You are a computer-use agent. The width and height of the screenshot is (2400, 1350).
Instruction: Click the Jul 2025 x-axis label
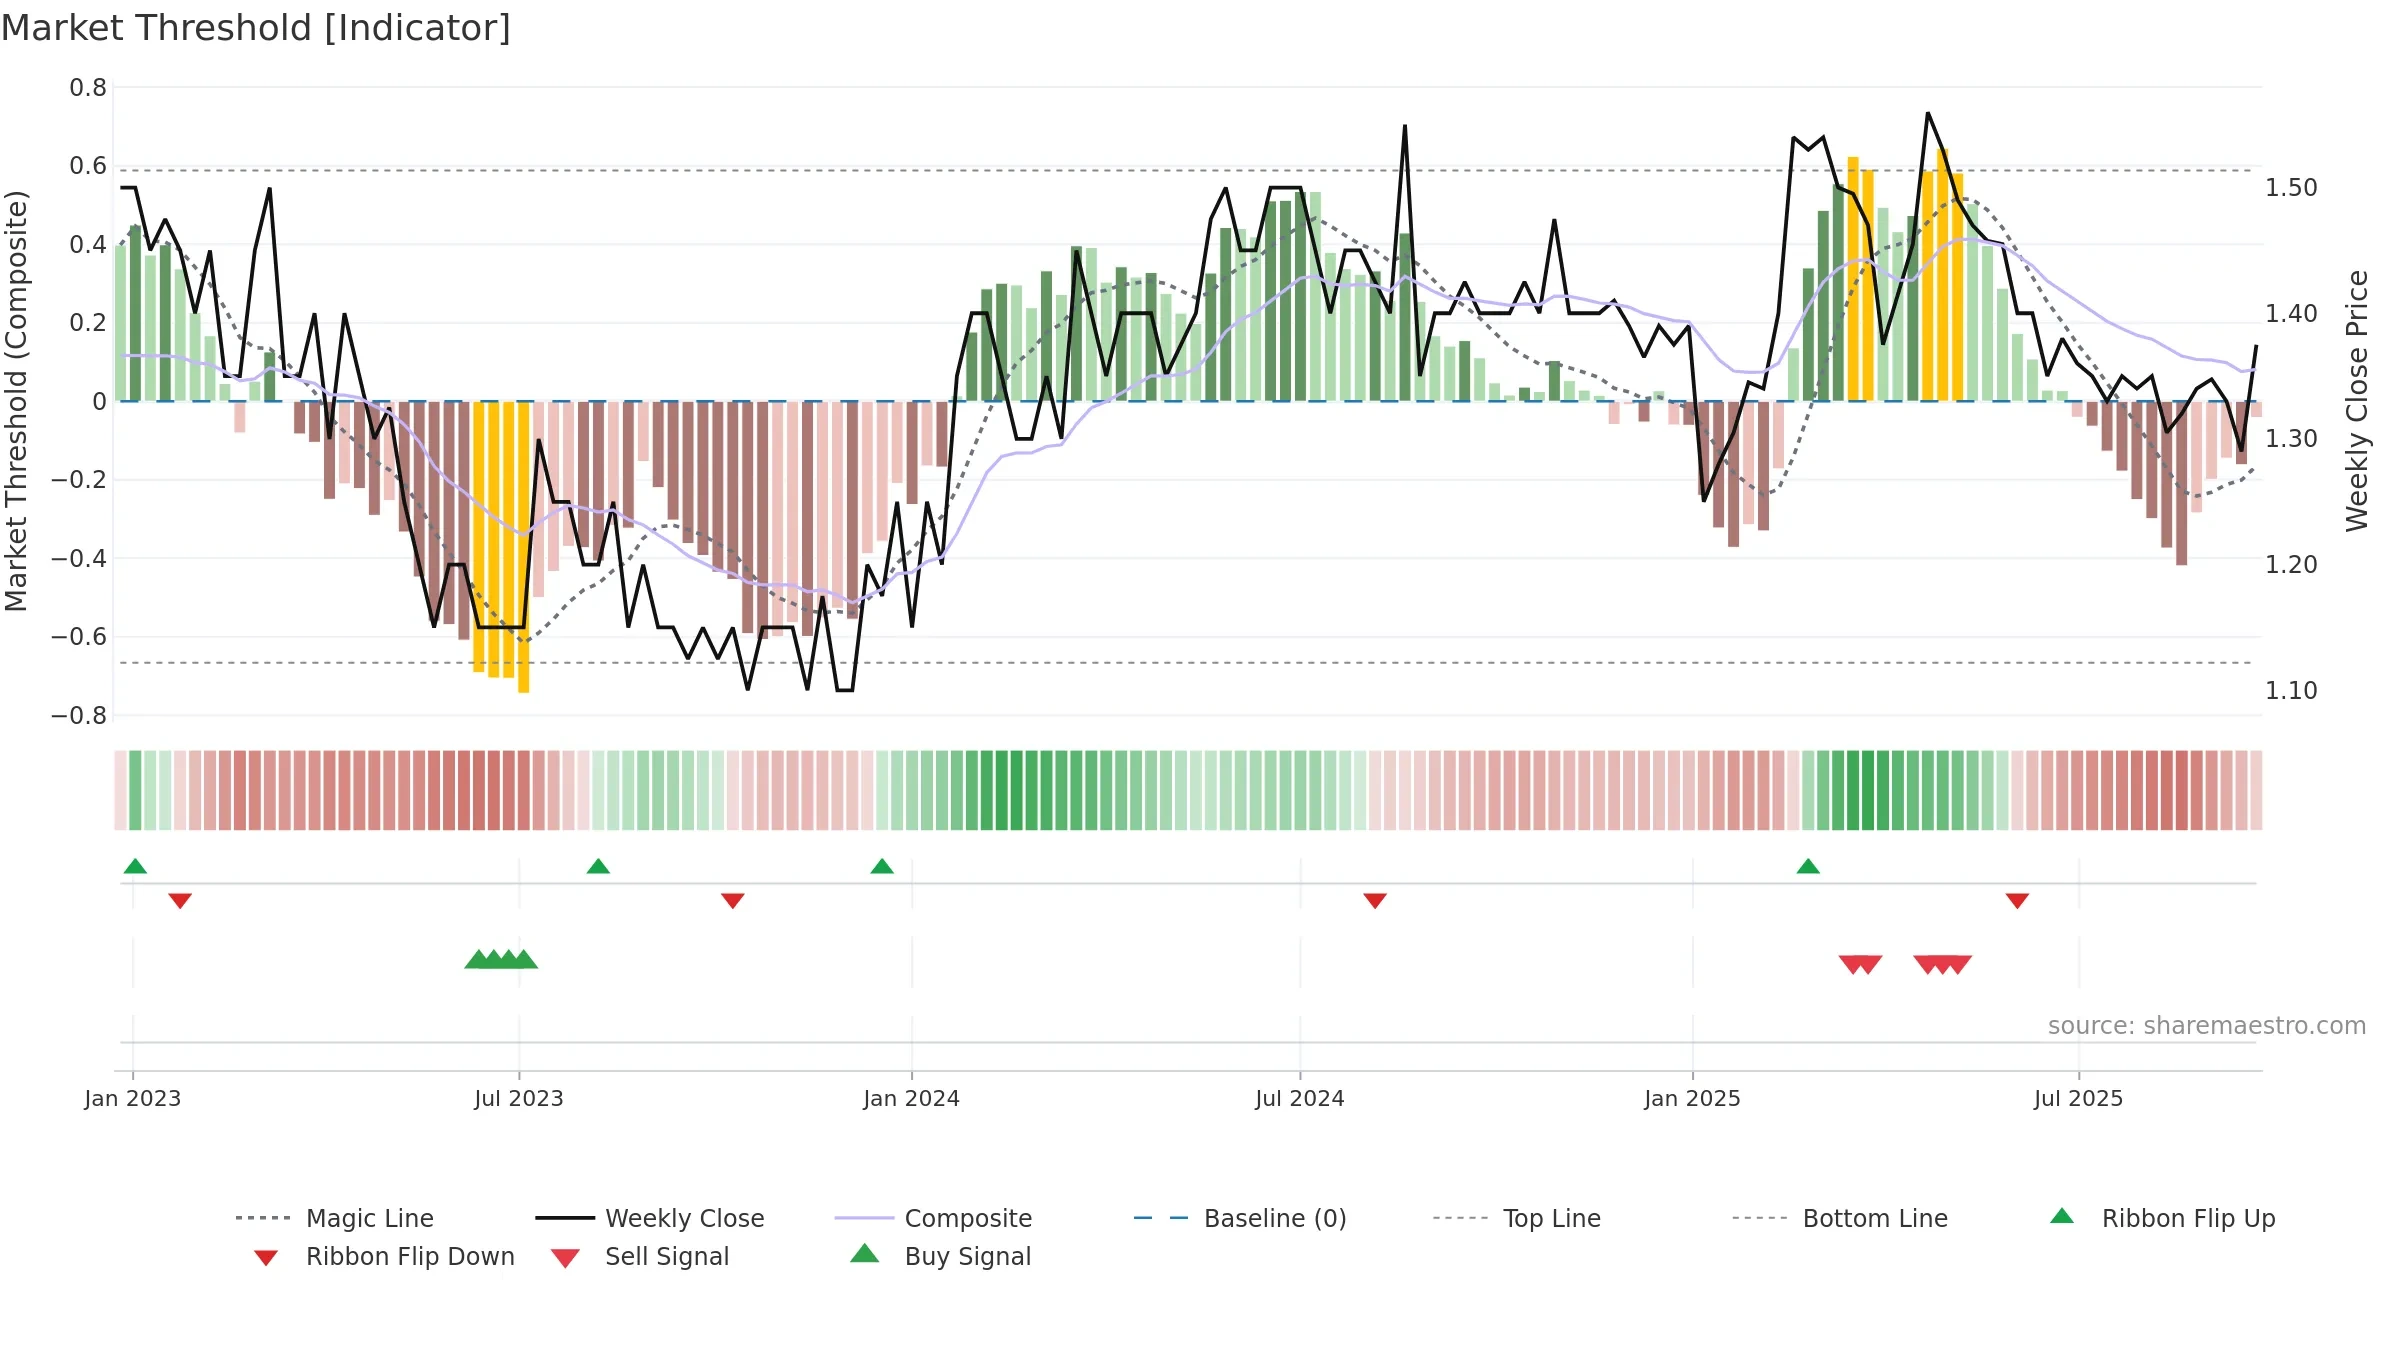tap(2079, 1099)
